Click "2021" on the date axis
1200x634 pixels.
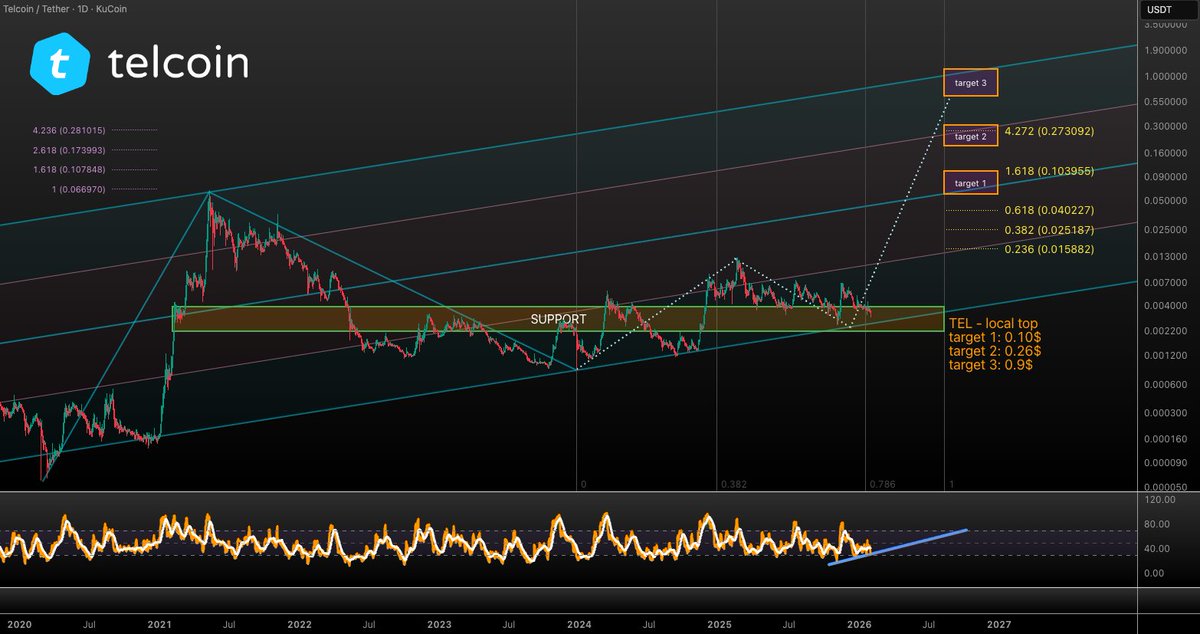click(x=157, y=624)
